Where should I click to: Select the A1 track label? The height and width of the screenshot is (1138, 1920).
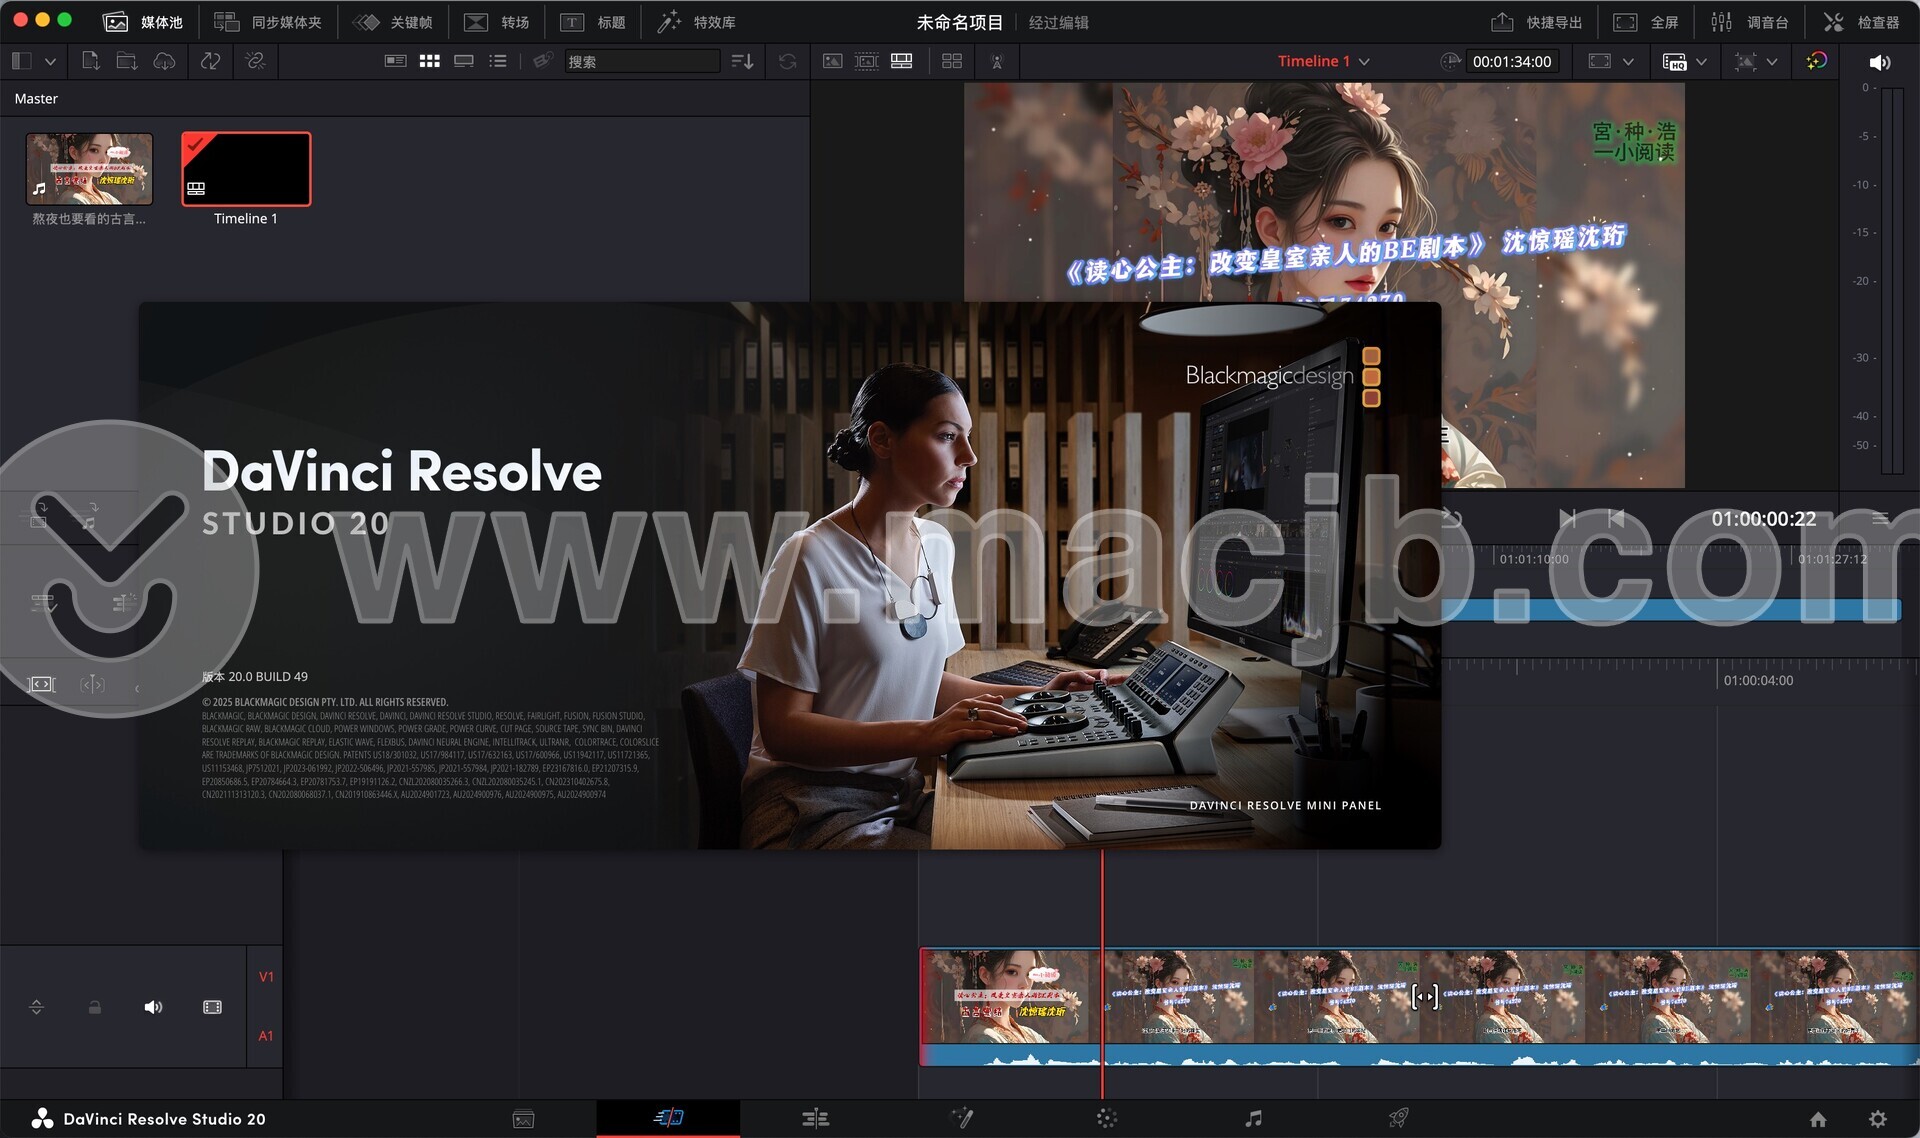266,1036
